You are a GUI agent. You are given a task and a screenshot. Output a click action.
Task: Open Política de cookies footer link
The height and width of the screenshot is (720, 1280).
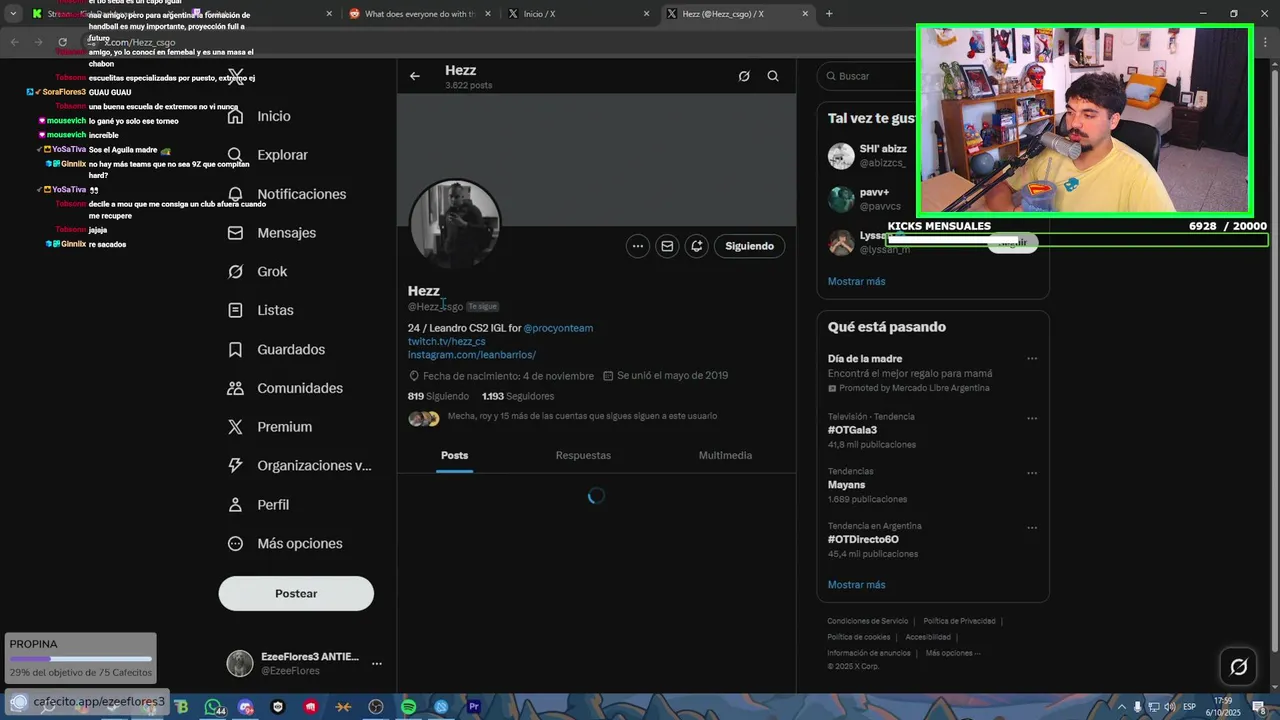858,637
